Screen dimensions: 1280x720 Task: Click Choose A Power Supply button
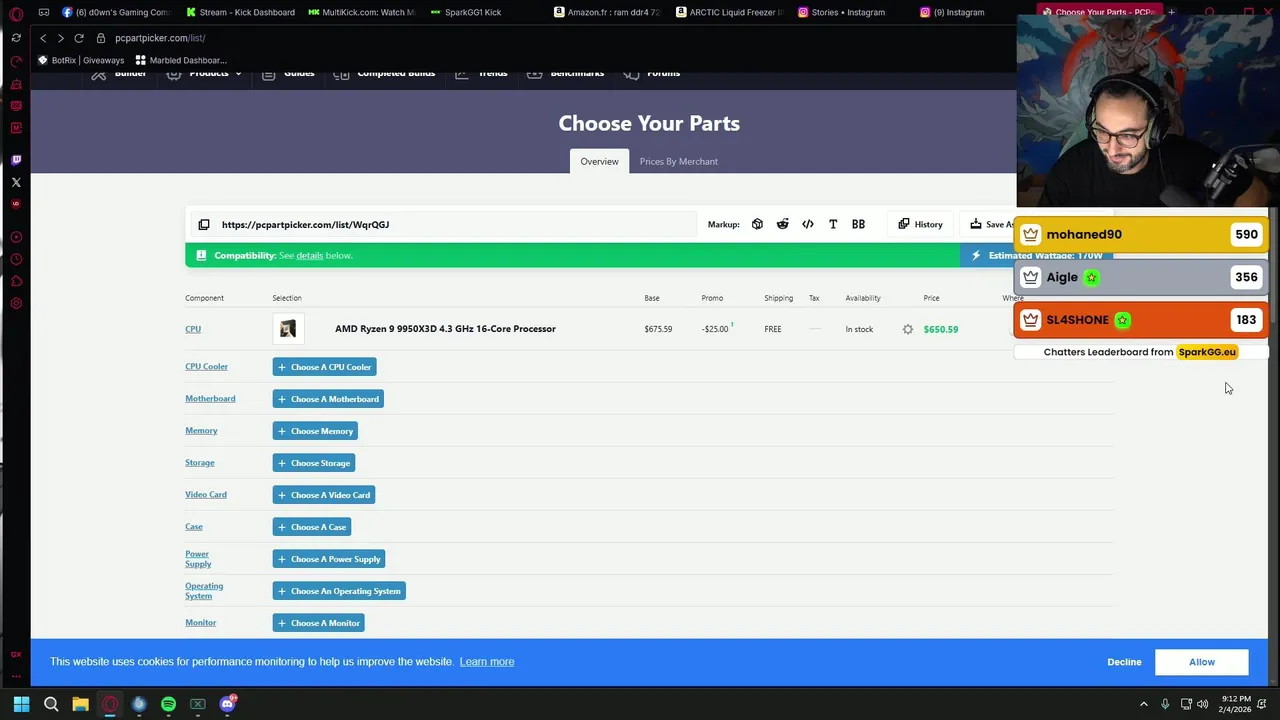pos(329,559)
